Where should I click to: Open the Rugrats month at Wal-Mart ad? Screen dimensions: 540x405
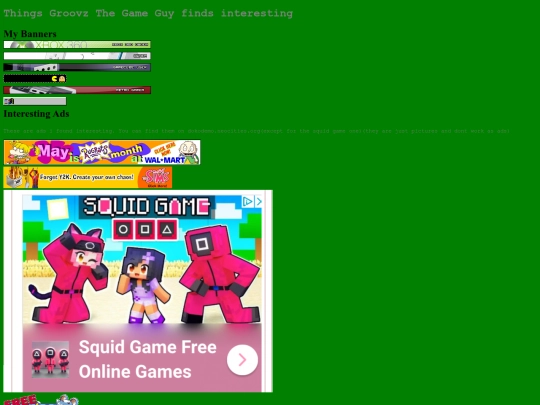click(102, 152)
